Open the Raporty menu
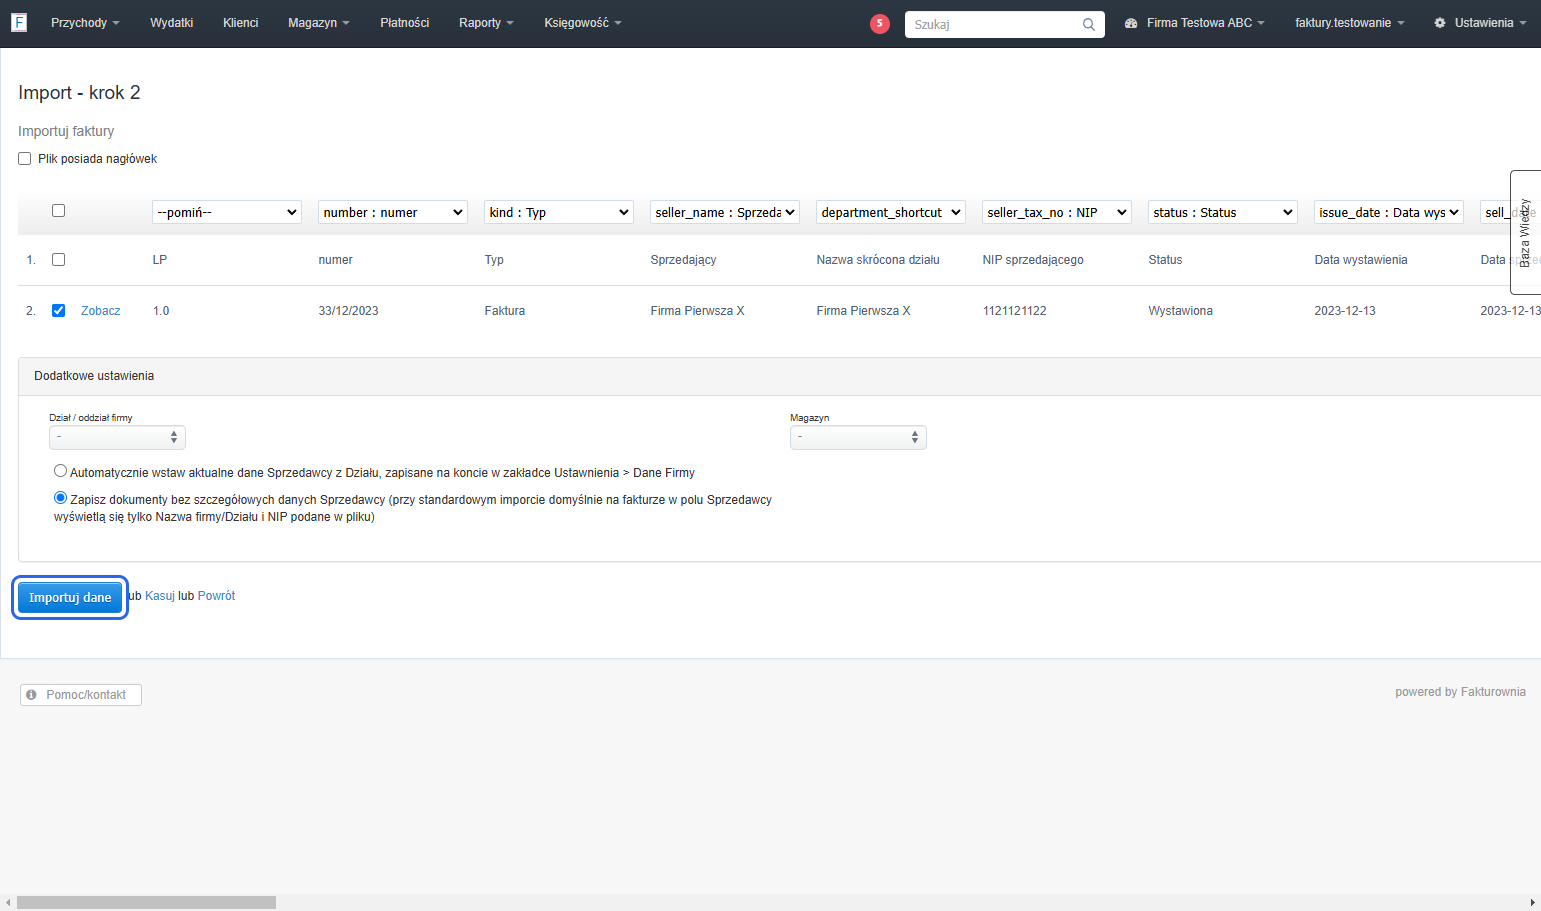The image size is (1541, 911). pyautogui.click(x=486, y=23)
